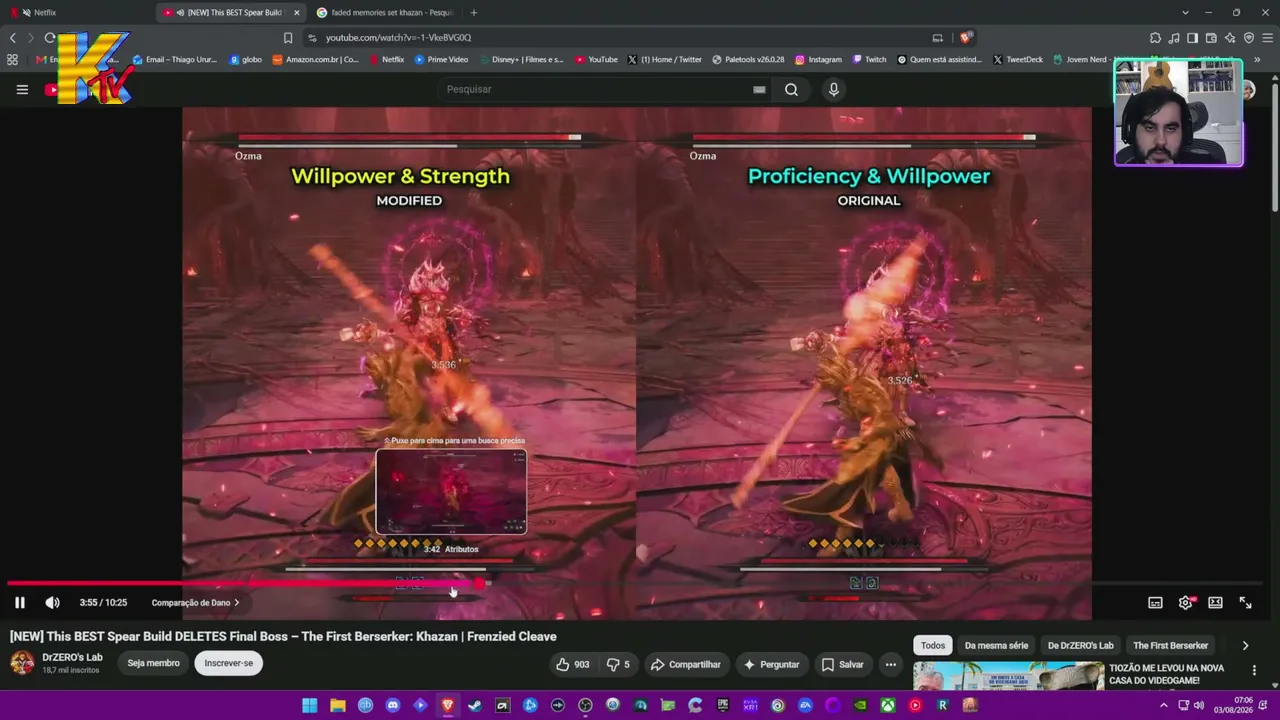The image size is (1280, 720).
Task: Open the TweetDeck bookmark
Action: (1018, 59)
